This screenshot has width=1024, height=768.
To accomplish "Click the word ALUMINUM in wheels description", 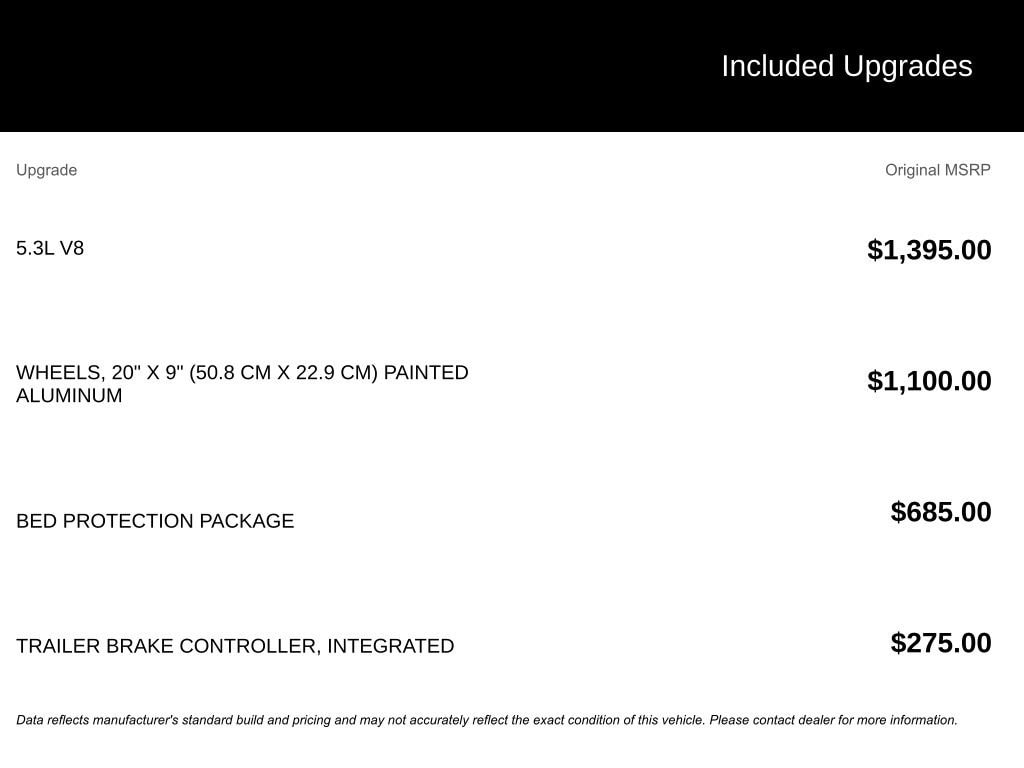I will click(69, 395).
